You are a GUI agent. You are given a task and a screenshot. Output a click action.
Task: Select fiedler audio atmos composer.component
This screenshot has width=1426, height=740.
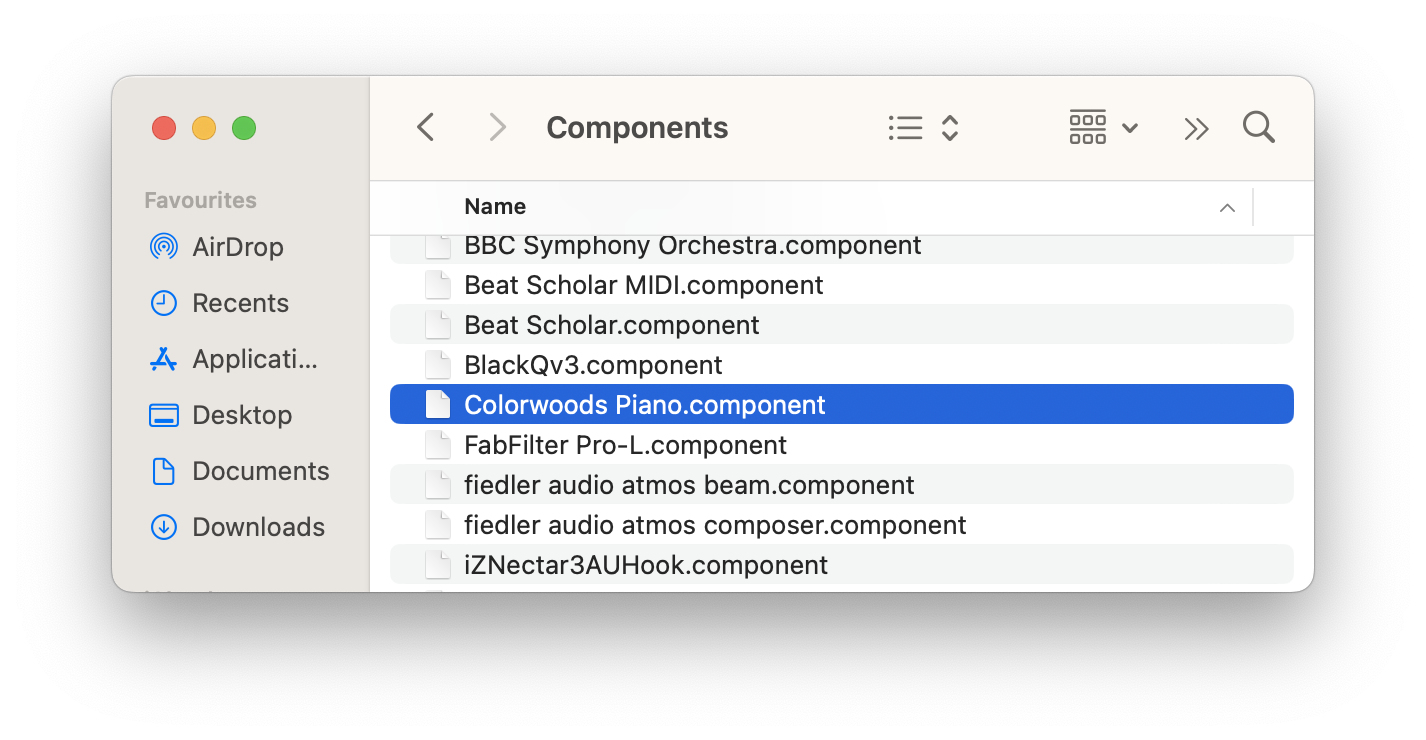[x=715, y=525]
